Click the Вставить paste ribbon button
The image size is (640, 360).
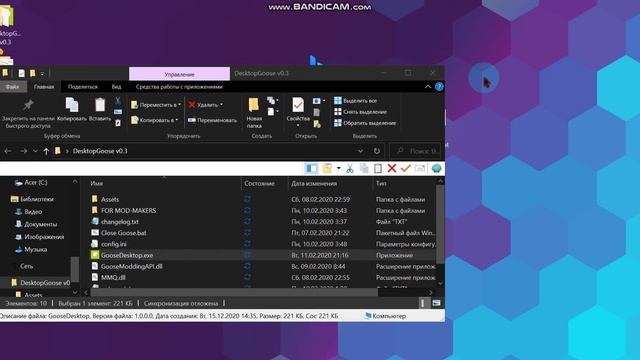[x=100, y=109]
